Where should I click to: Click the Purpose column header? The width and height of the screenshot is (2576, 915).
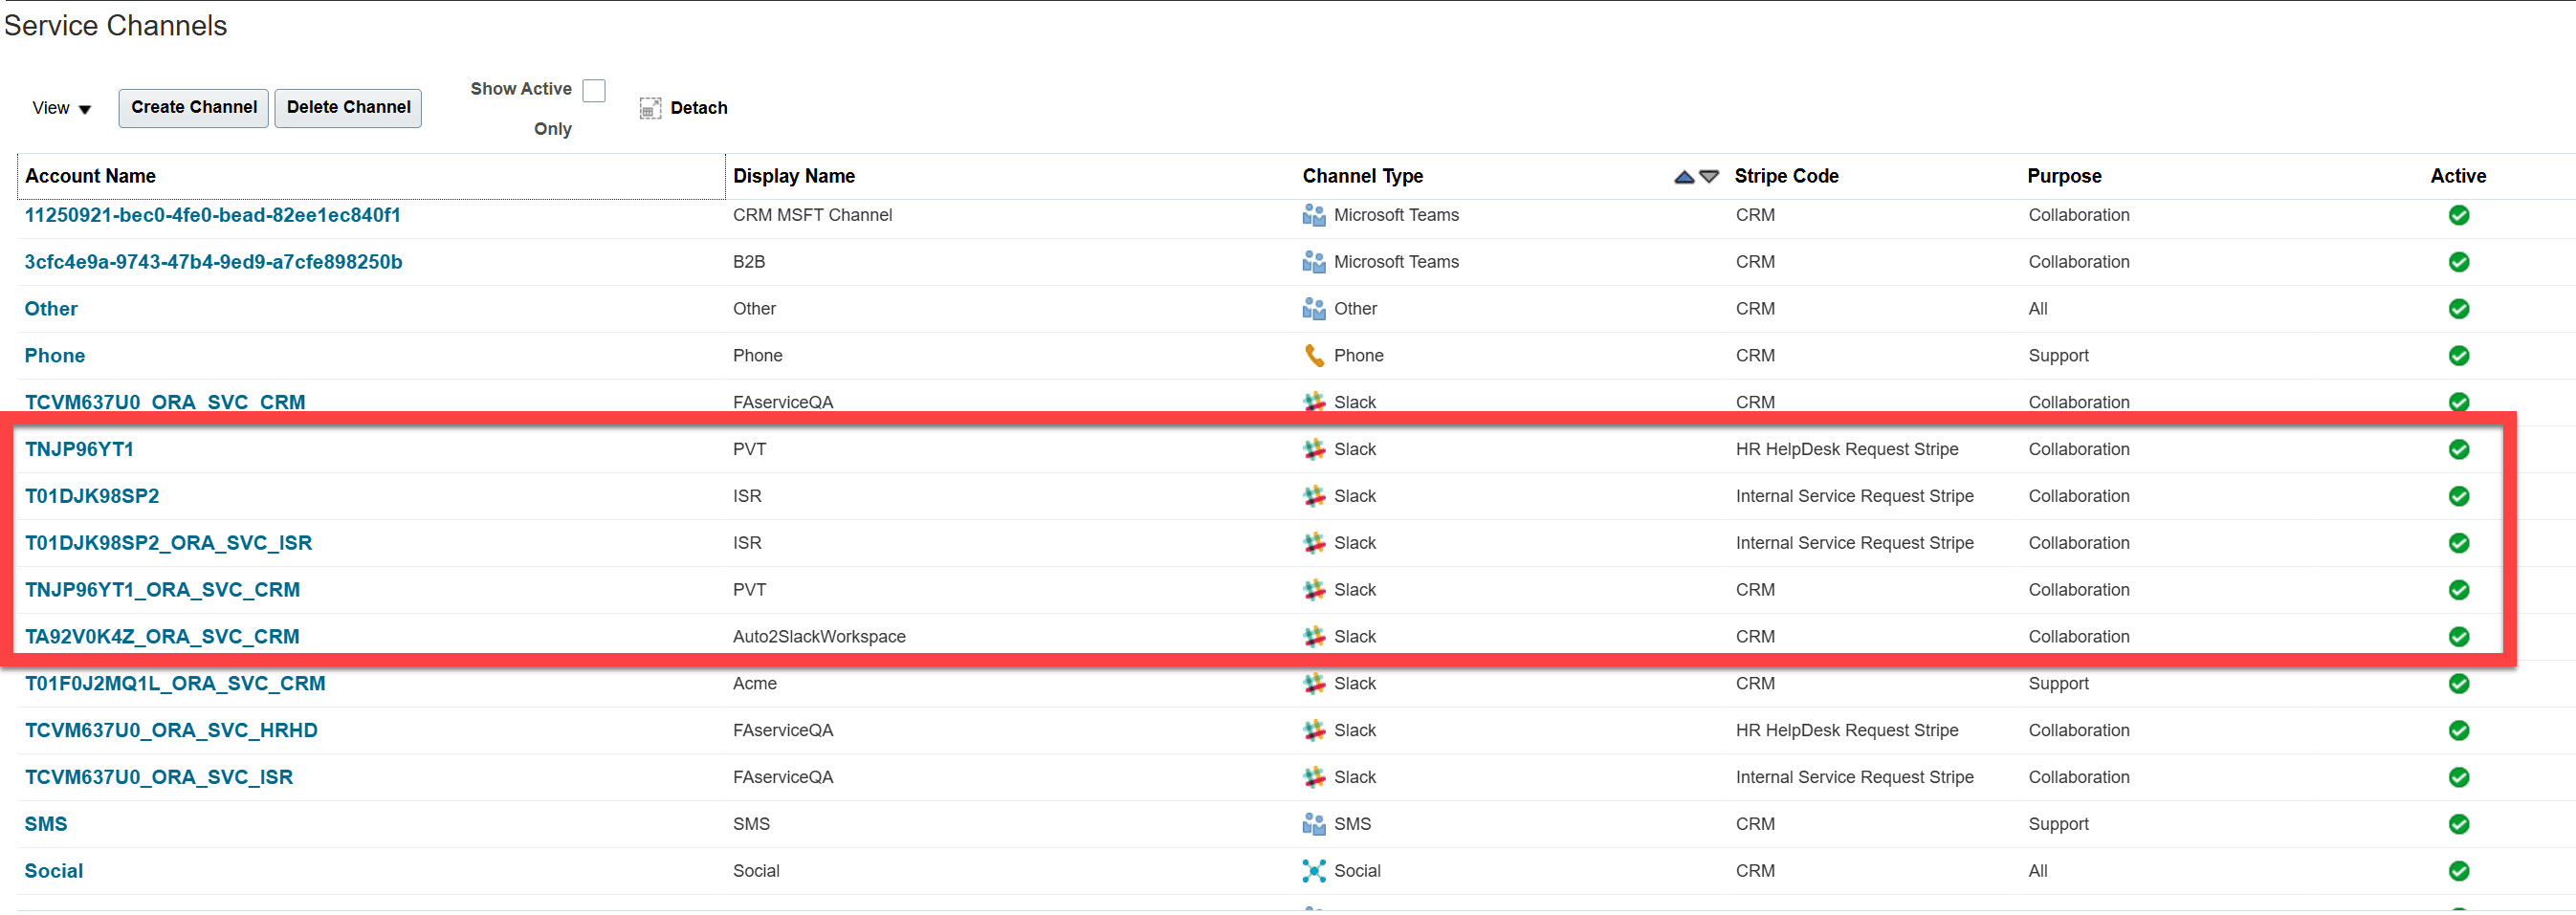(x=2064, y=177)
